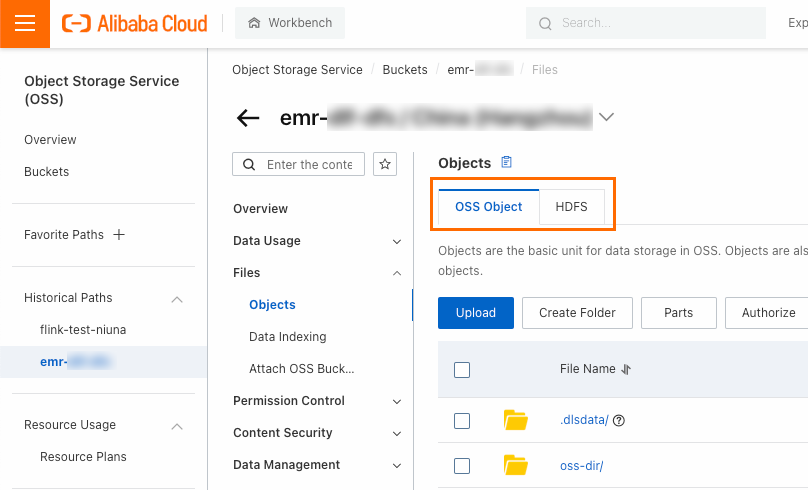
Task: Click the blue Upload button
Action: 476,313
